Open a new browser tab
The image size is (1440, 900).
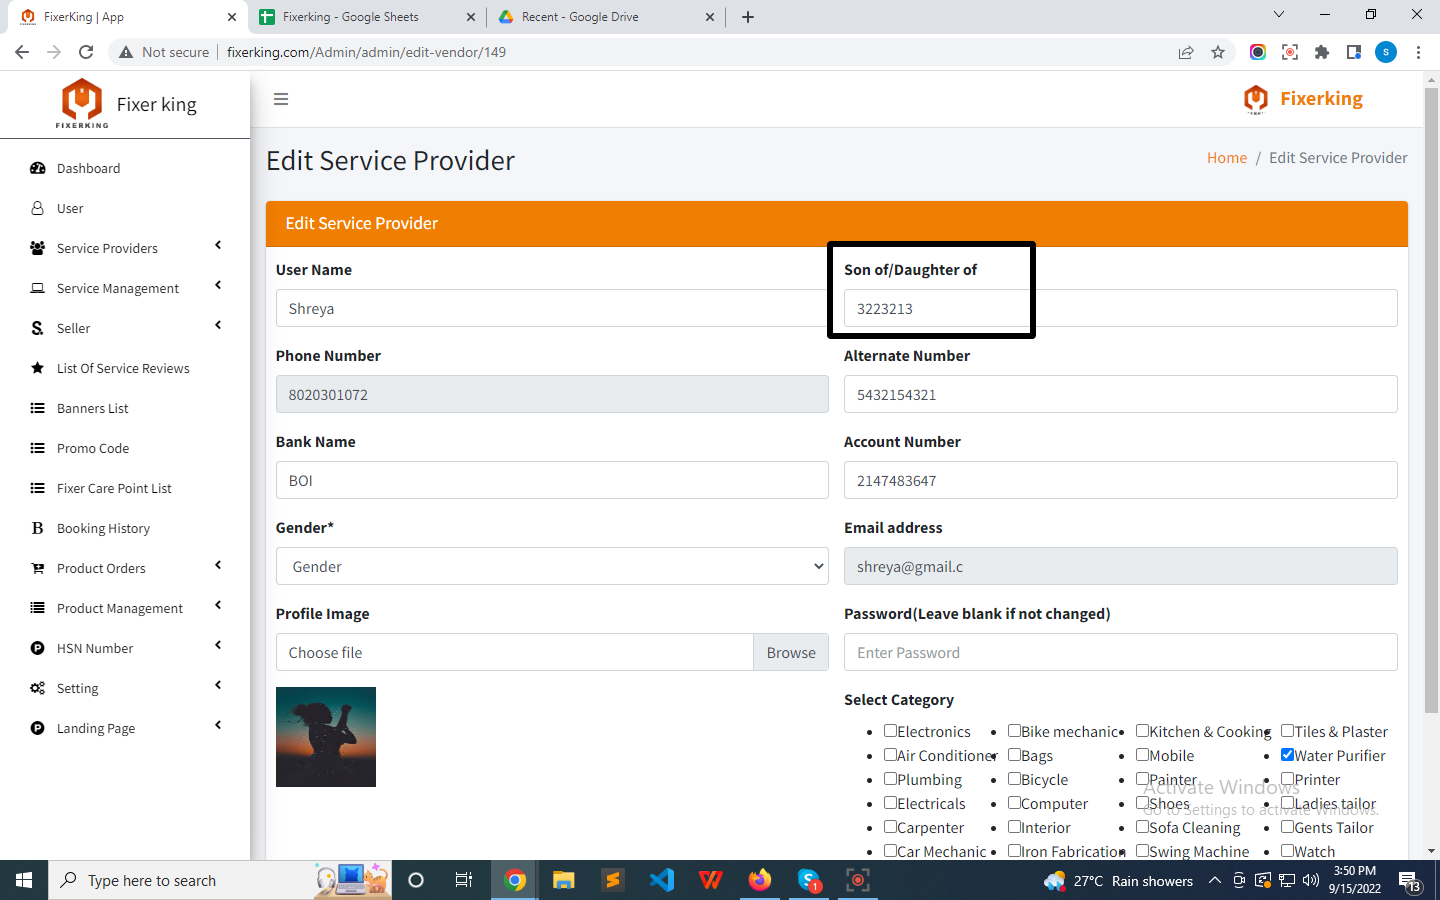coord(748,17)
